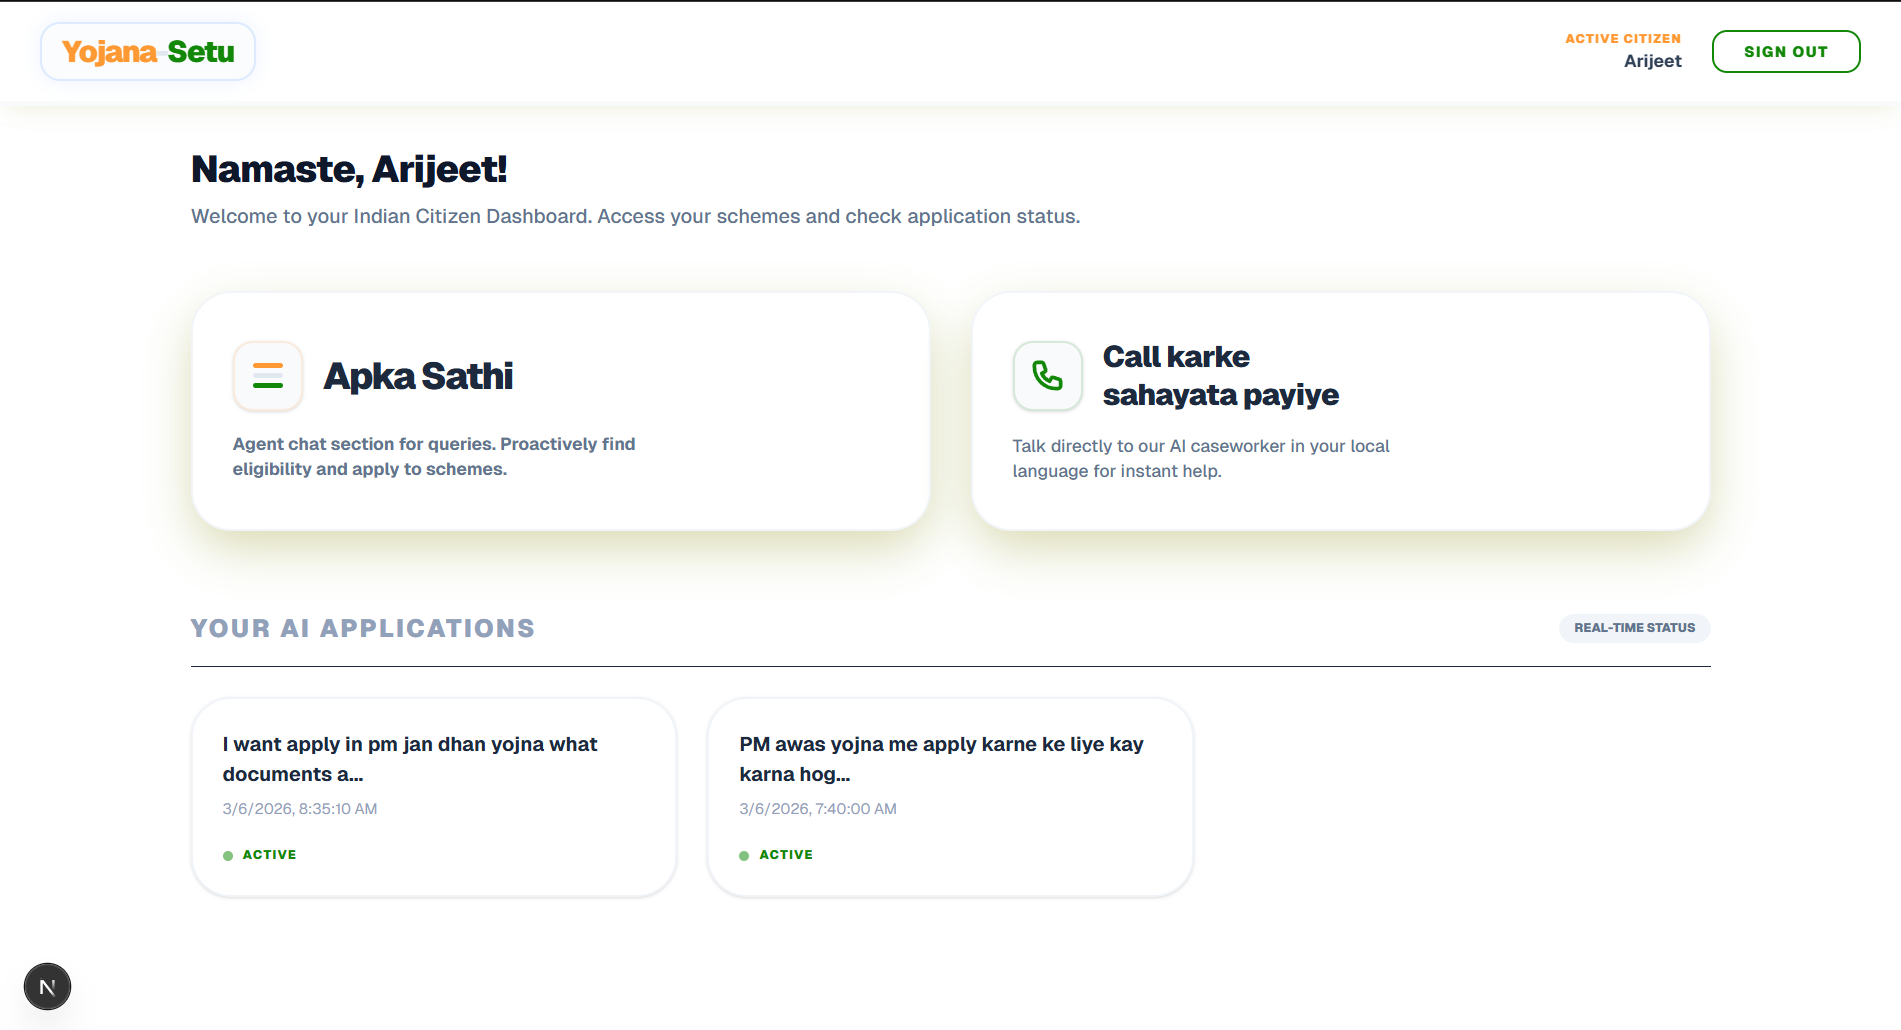Click the Apka Sathi card description text
Image resolution: width=1901 pixels, height=1030 pixels.
tap(434, 456)
